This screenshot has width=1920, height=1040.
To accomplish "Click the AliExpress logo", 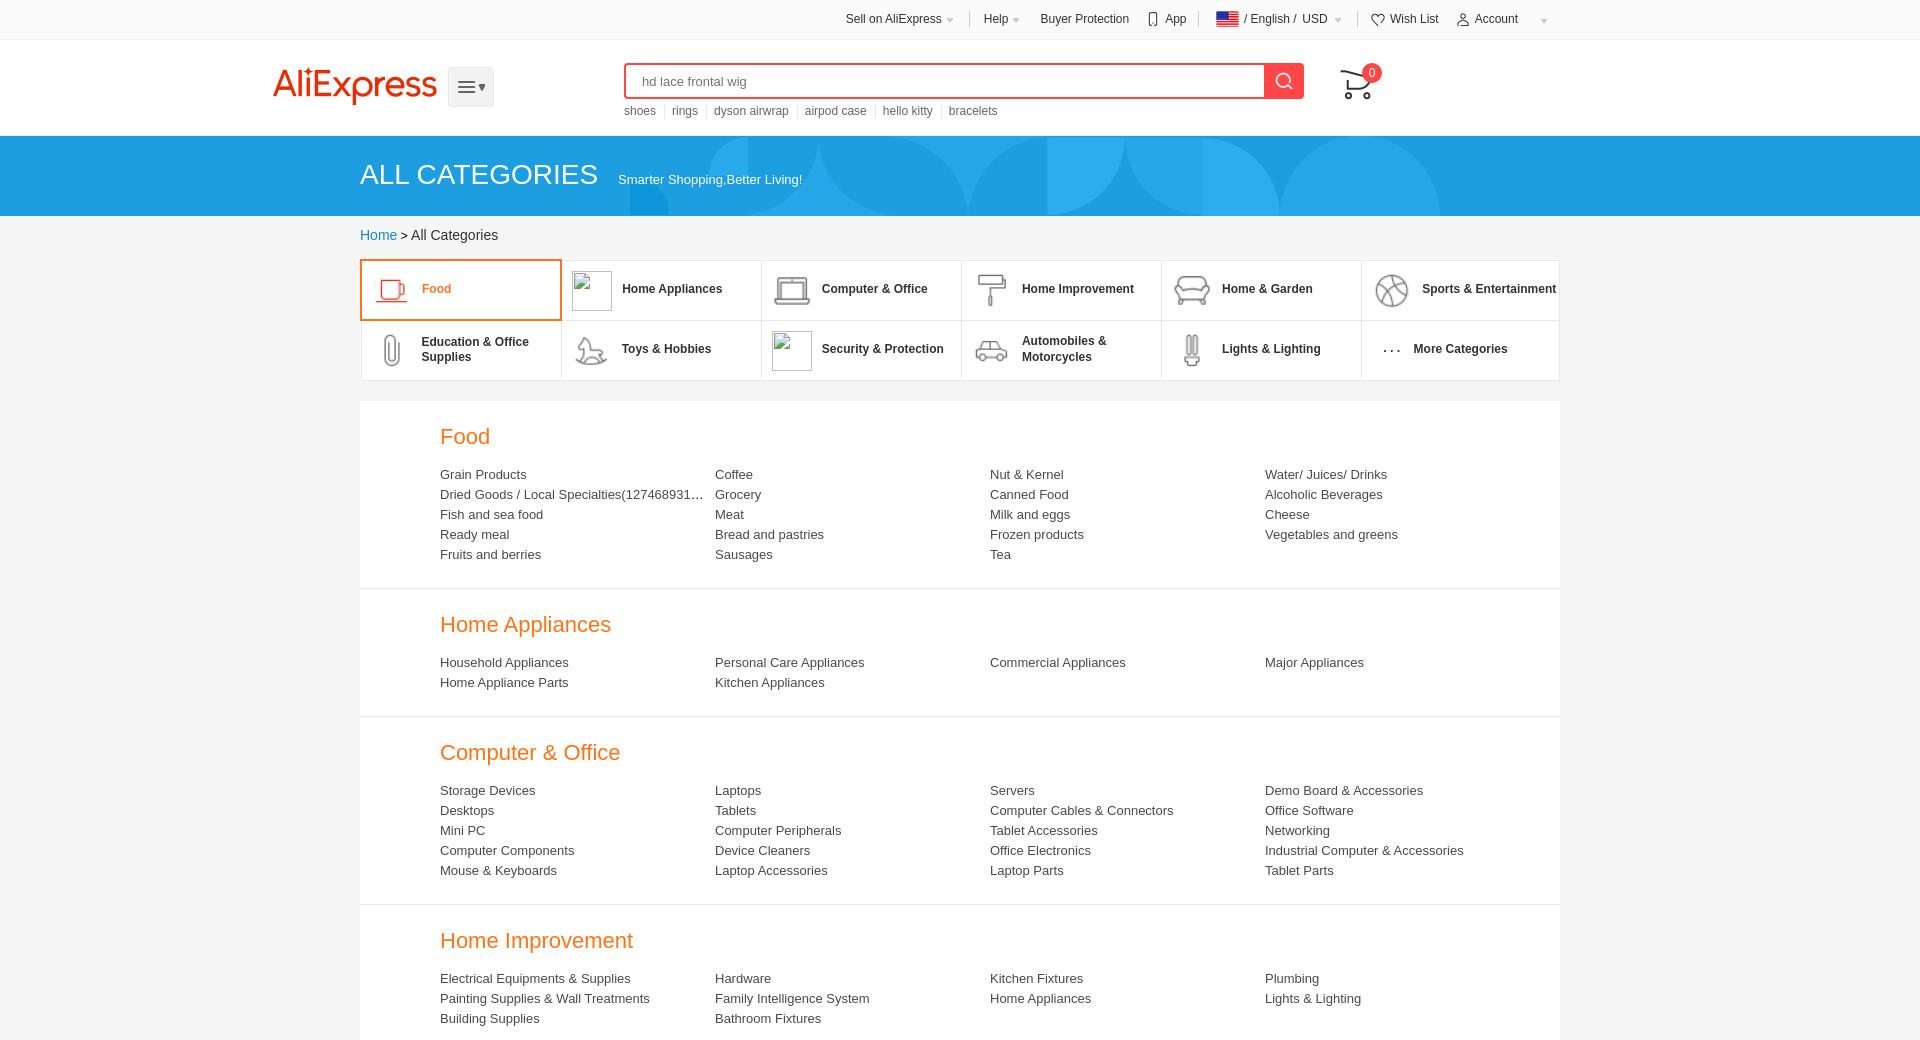I will (x=355, y=85).
